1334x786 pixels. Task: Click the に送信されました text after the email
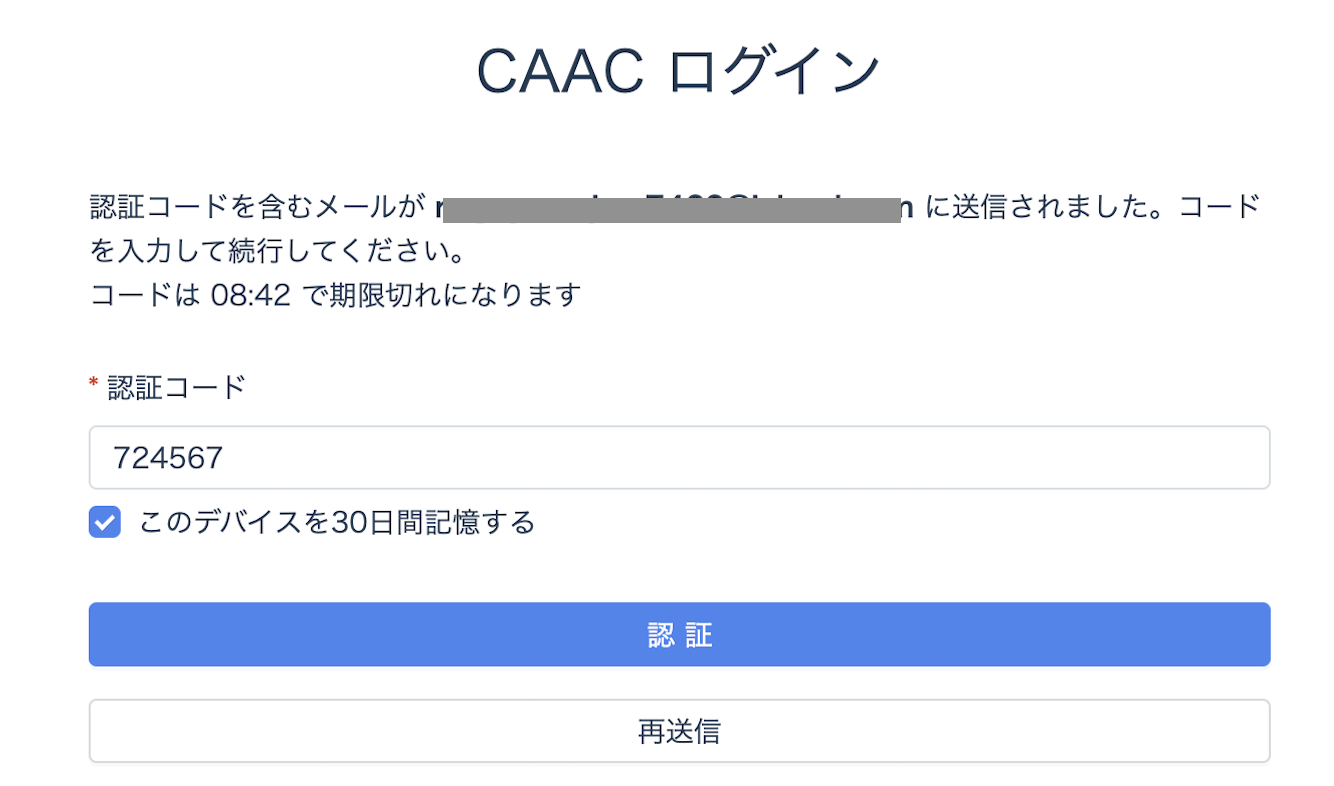(x=1040, y=208)
